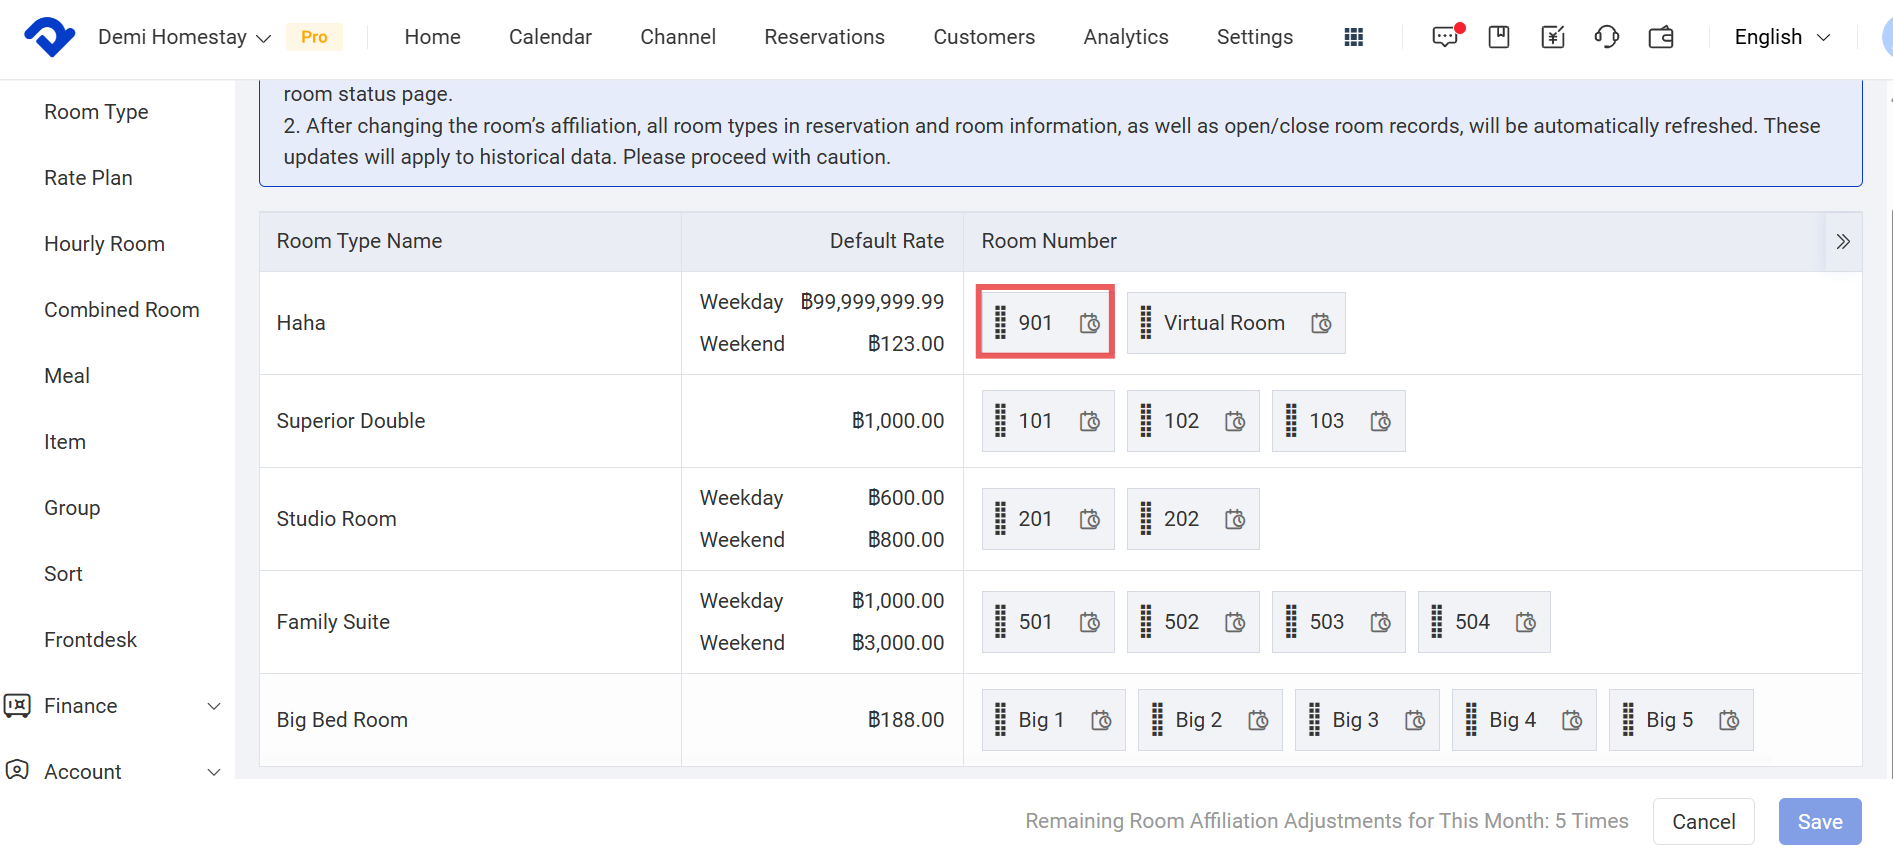
Task: Go to the Reservations menu
Action: pyautogui.click(x=824, y=37)
